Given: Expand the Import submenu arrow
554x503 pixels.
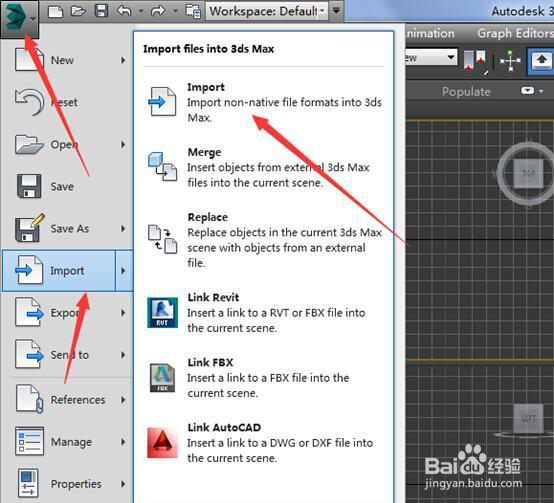Looking at the screenshot, I should (x=124, y=271).
